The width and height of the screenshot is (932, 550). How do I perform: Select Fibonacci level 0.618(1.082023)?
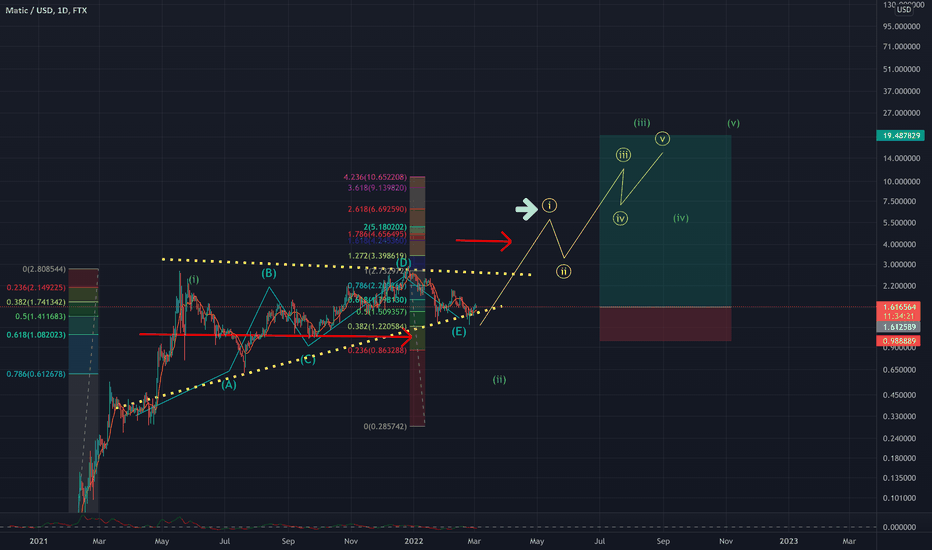click(x=36, y=335)
